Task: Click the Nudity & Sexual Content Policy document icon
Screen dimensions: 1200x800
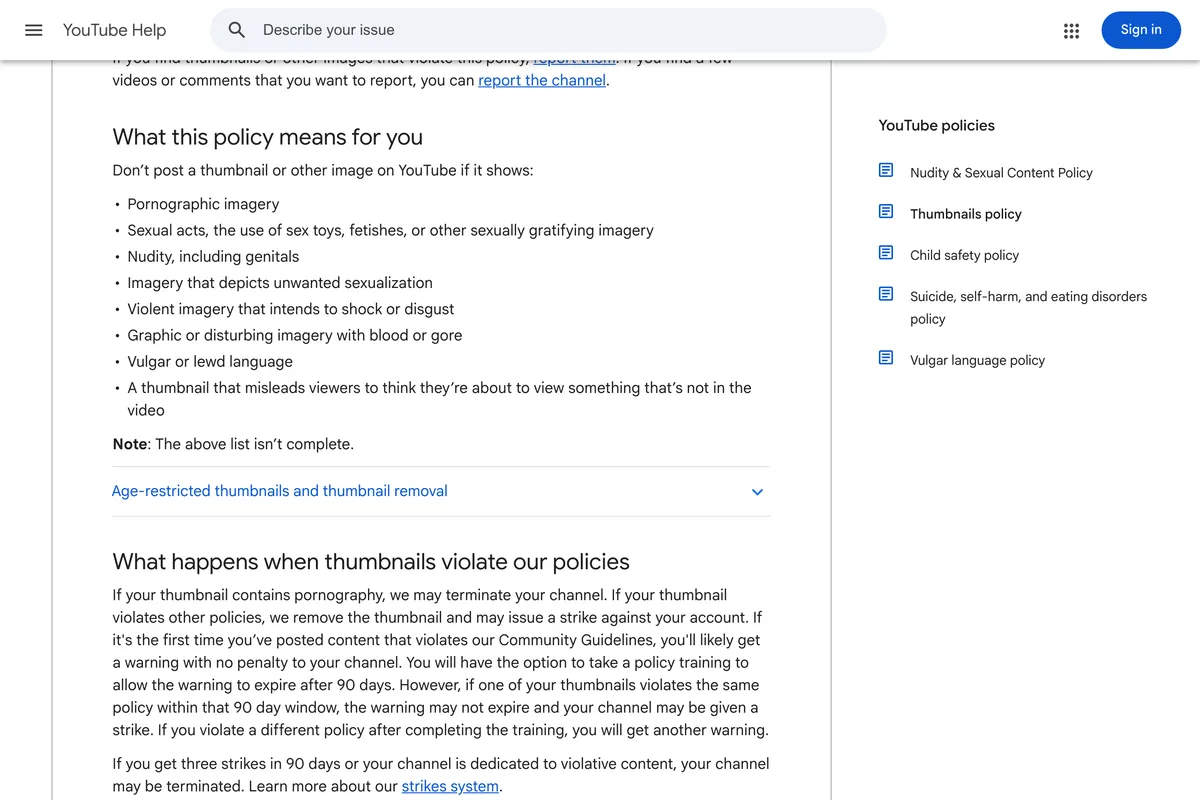Action: [x=886, y=171]
